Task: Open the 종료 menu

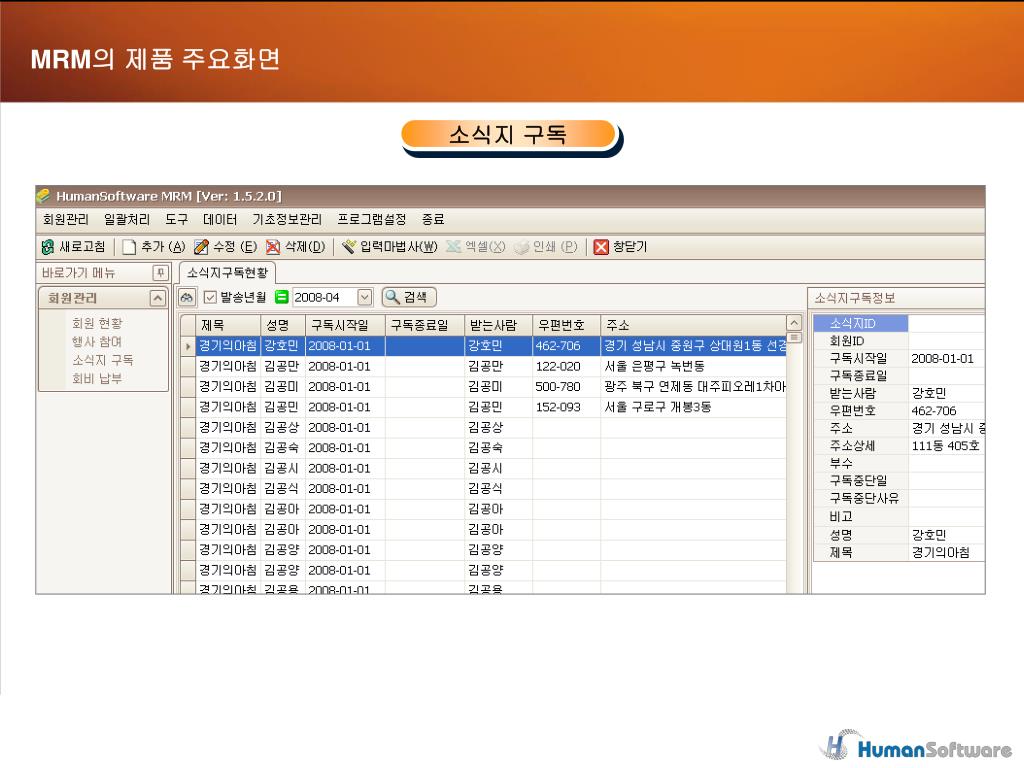Action: [432, 219]
